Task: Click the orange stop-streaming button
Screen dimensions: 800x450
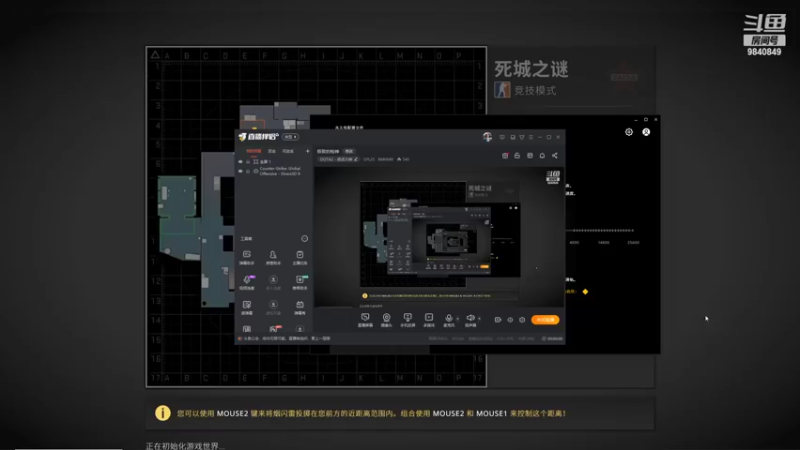Action: tap(545, 320)
